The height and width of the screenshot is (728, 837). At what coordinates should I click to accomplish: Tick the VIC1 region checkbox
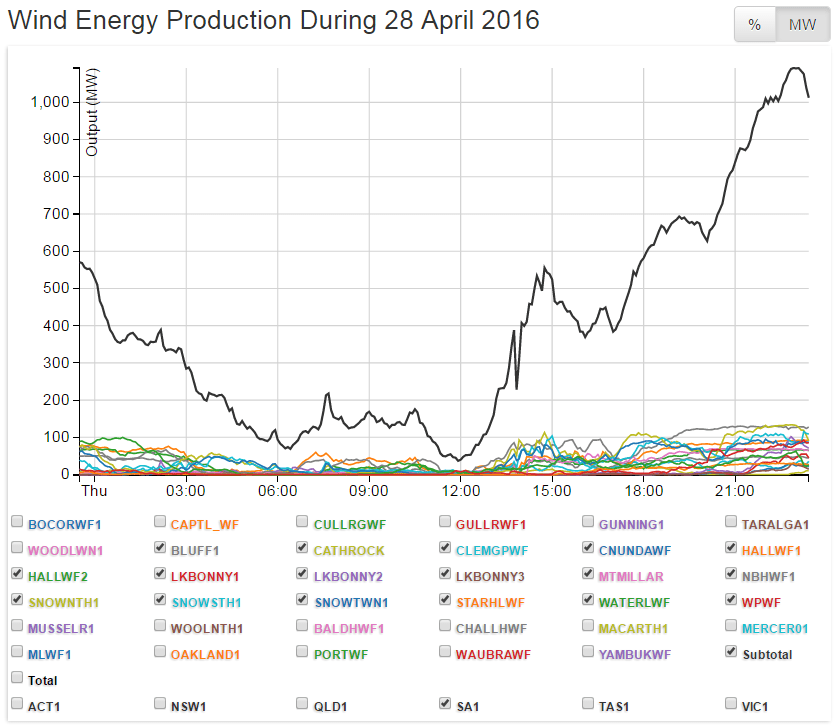pyautogui.click(x=732, y=704)
